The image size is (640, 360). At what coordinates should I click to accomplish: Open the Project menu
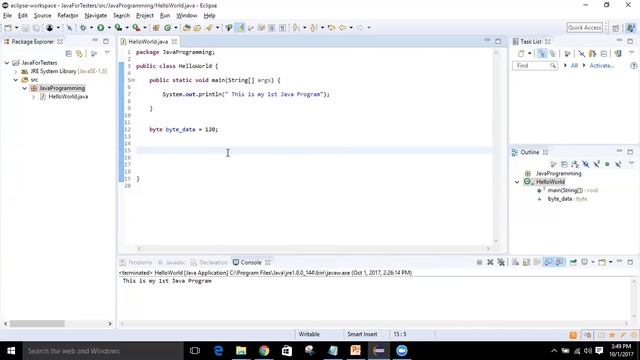tap(145, 16)
